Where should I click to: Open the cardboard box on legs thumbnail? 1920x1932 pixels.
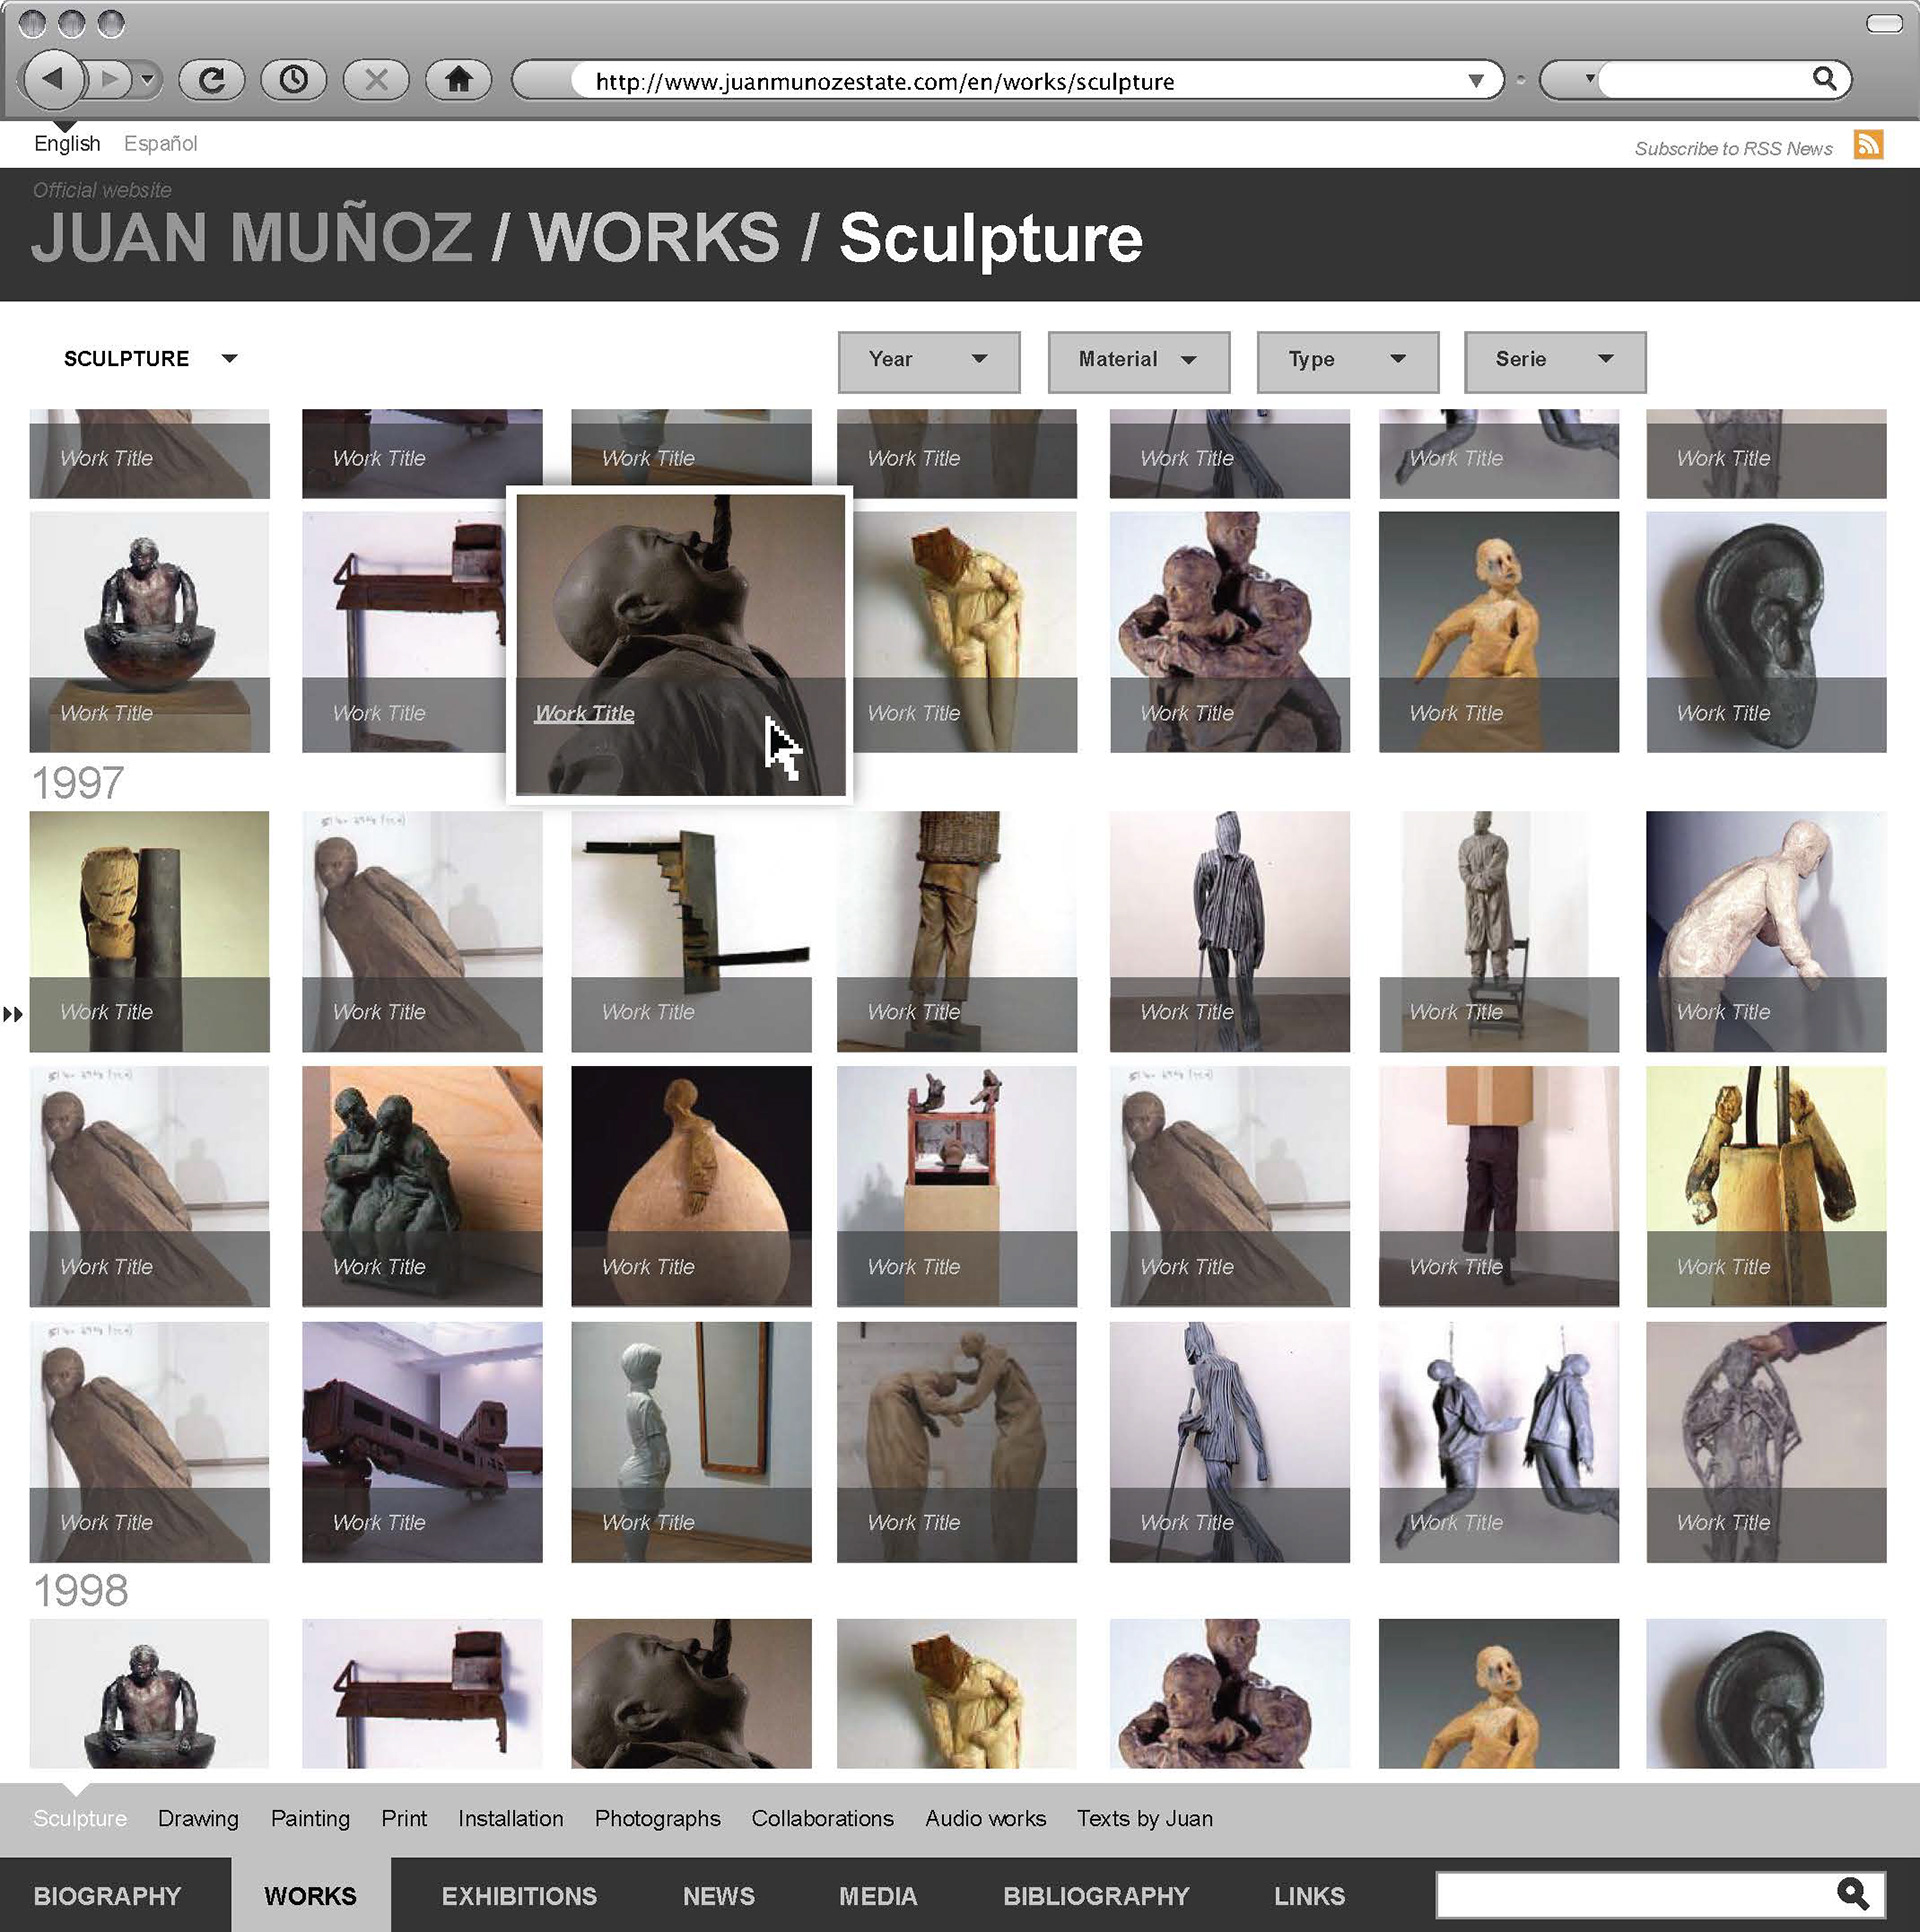click(x=1498, y=1186)
